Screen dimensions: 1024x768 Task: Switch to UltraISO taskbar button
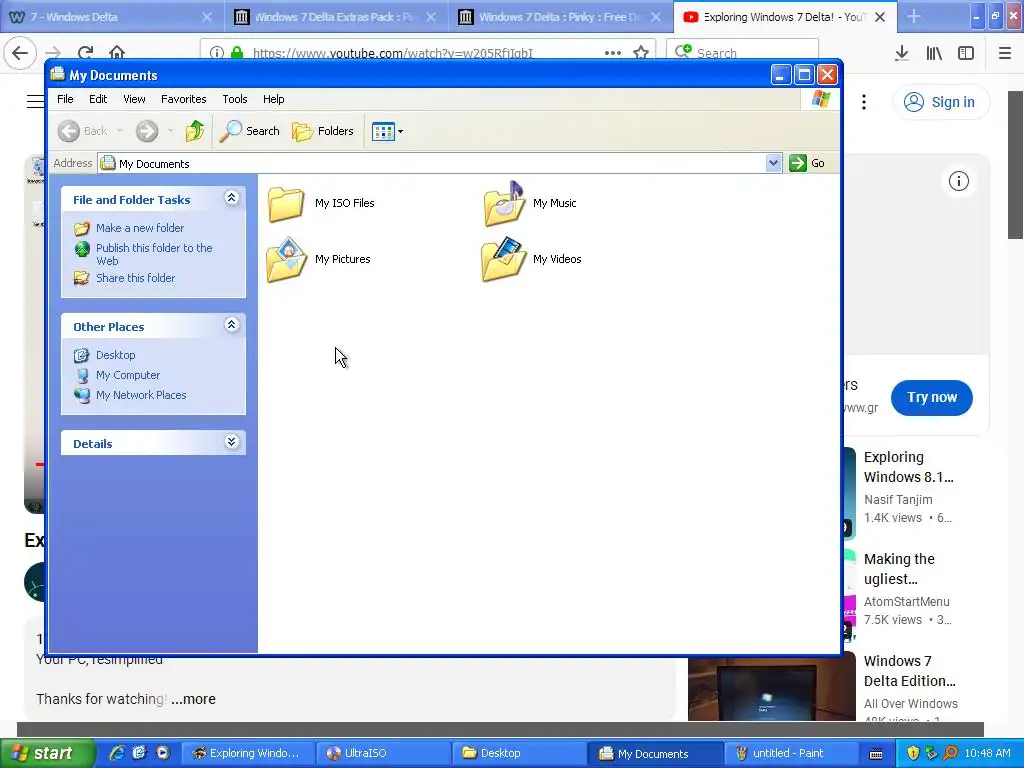click(382, 754)
